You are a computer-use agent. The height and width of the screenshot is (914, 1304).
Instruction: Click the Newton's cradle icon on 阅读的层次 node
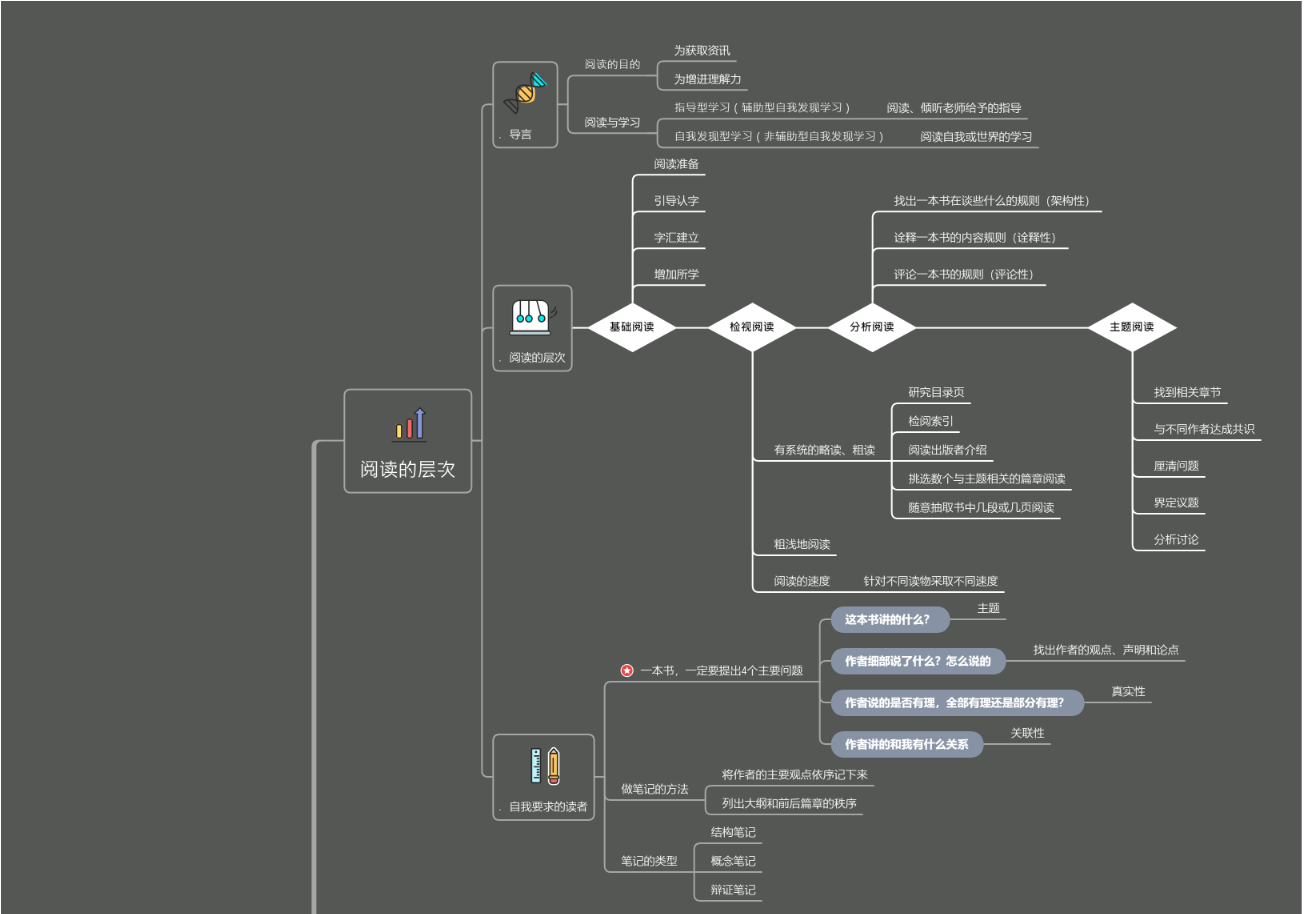(x=532, y=317)
